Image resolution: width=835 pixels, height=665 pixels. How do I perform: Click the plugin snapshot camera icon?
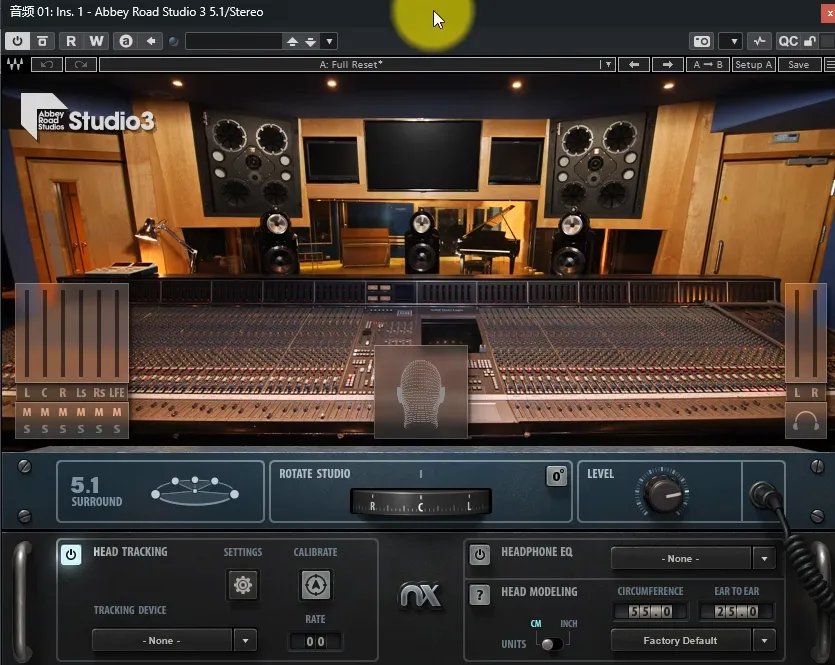coord(702,41)
